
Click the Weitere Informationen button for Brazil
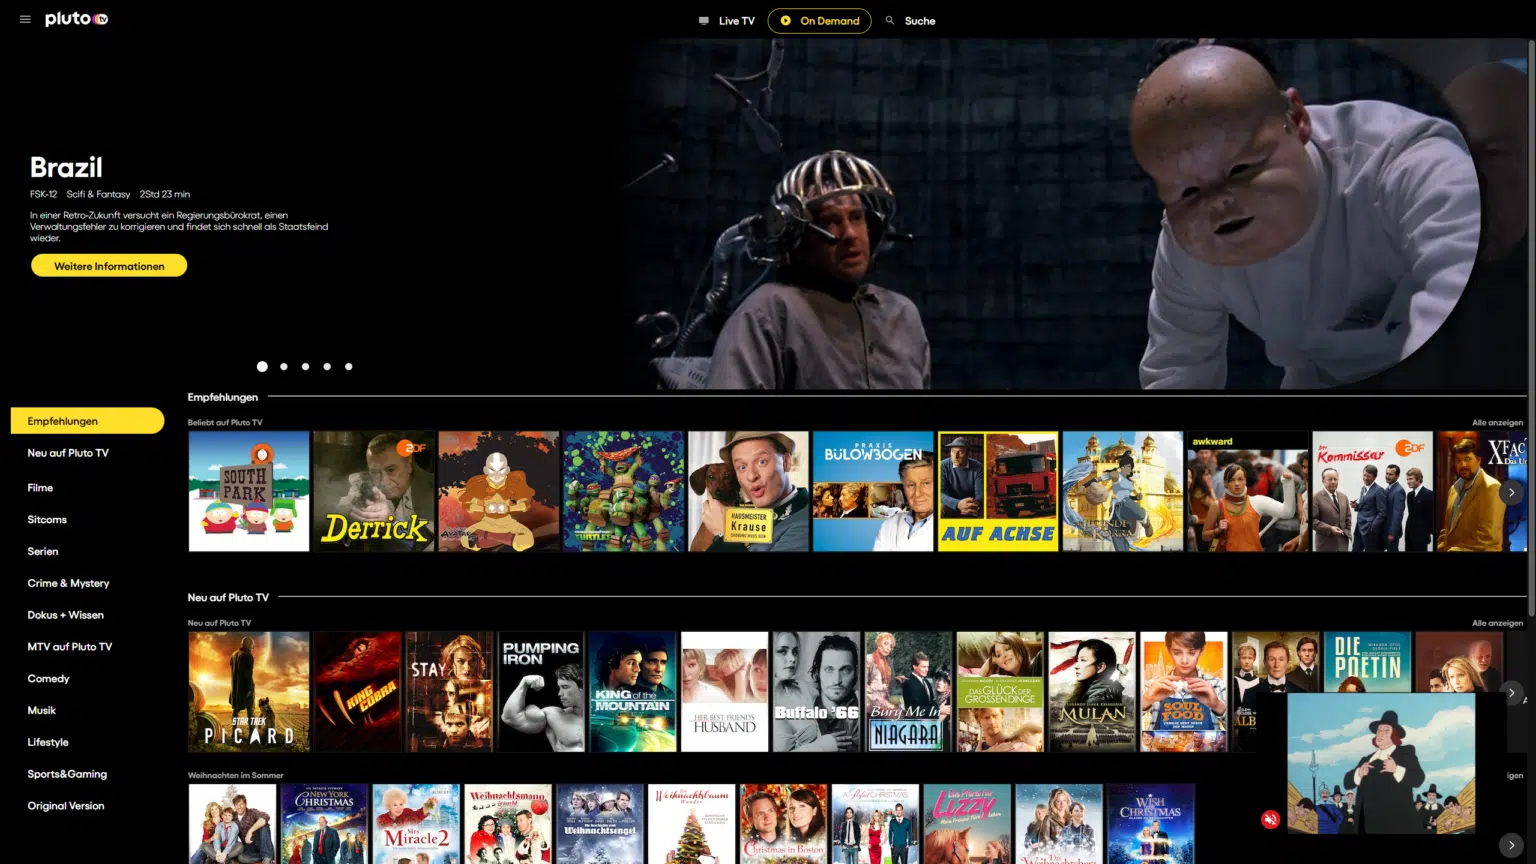108,265
